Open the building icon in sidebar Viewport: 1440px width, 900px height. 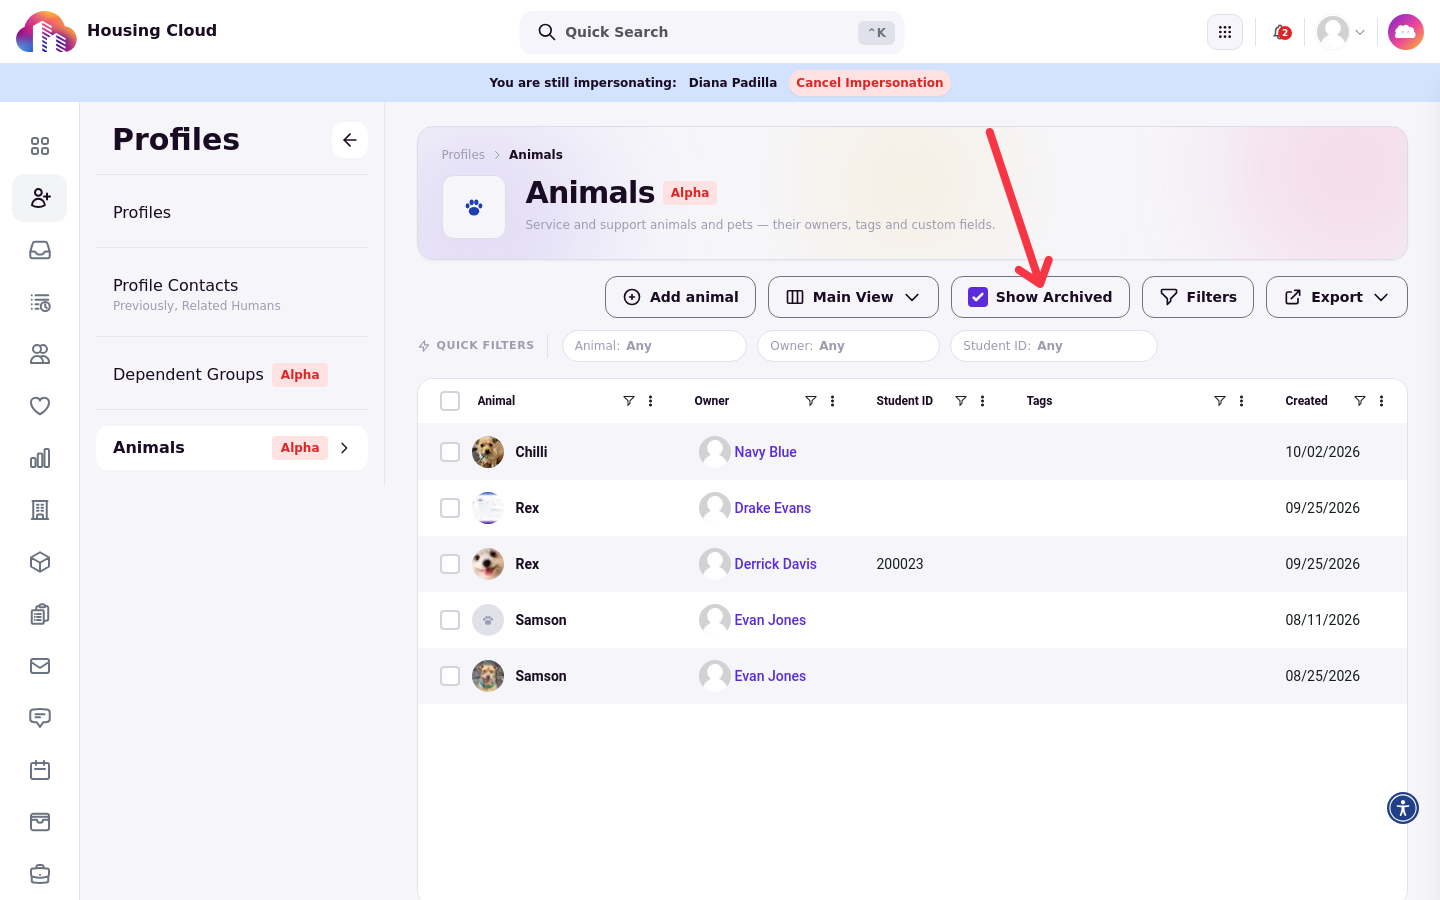coord(40,510)
